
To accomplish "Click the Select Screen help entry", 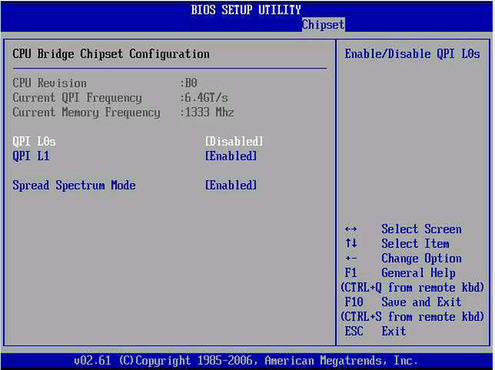I will 421,229.
